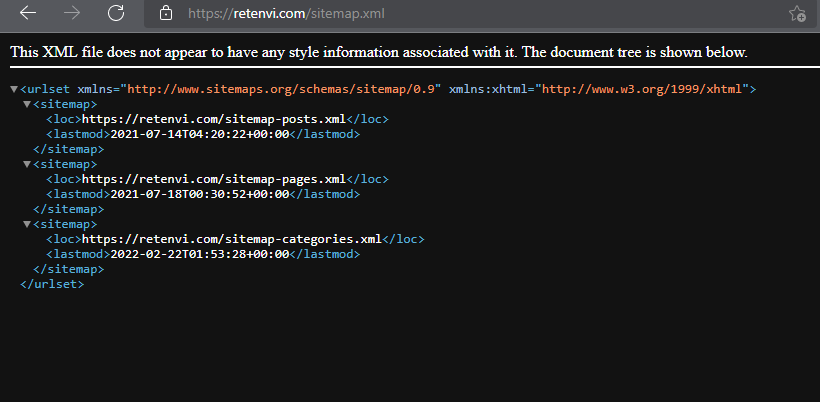Click the lastmod value 2021-07-18T00:30:52
The height and width of the screenshot is (402, 820).
click(199, 194)
